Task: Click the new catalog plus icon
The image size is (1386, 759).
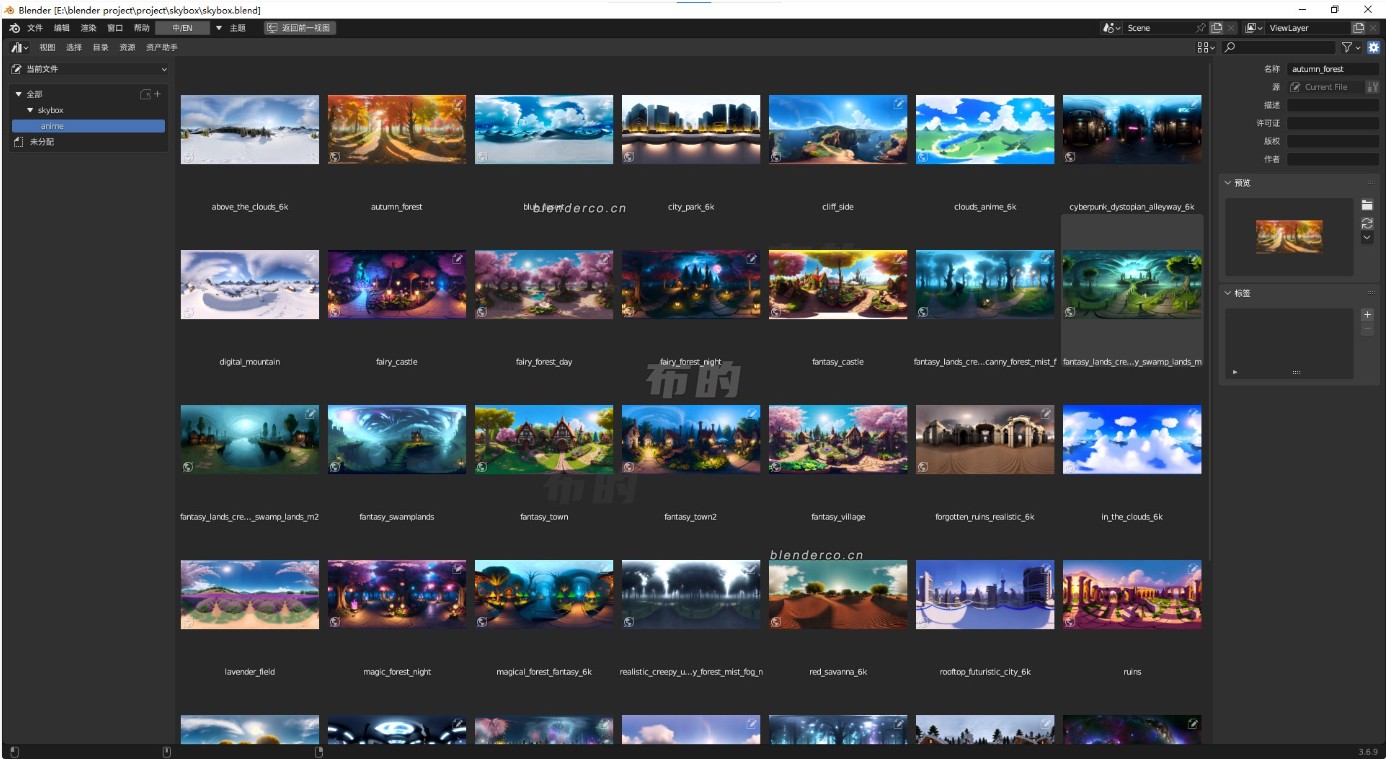Action: pos(157,94)
